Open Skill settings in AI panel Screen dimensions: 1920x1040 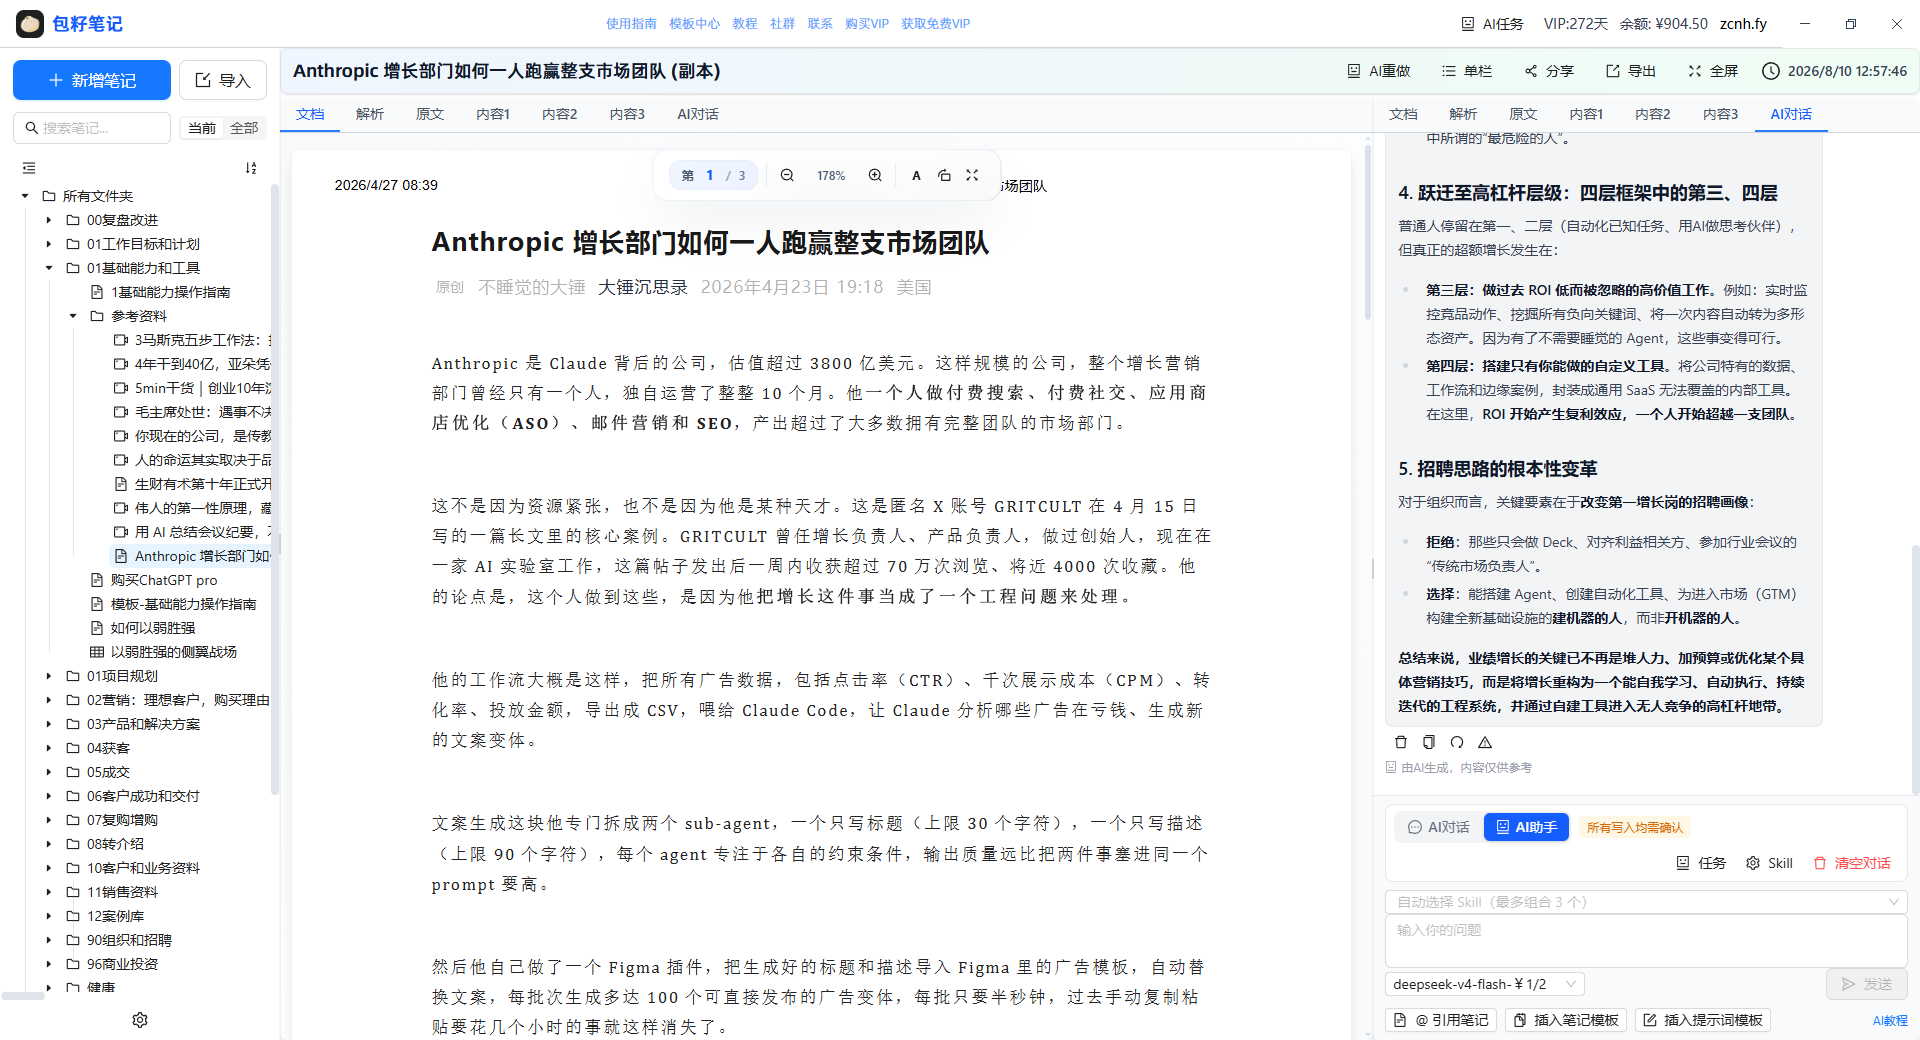pos(1769,863)
